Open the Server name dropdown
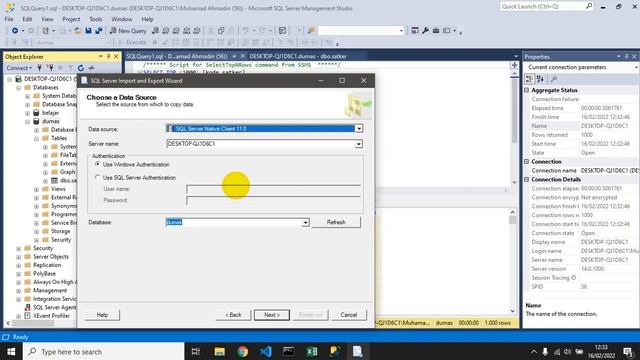640x360 pixels. pos(358,144)
